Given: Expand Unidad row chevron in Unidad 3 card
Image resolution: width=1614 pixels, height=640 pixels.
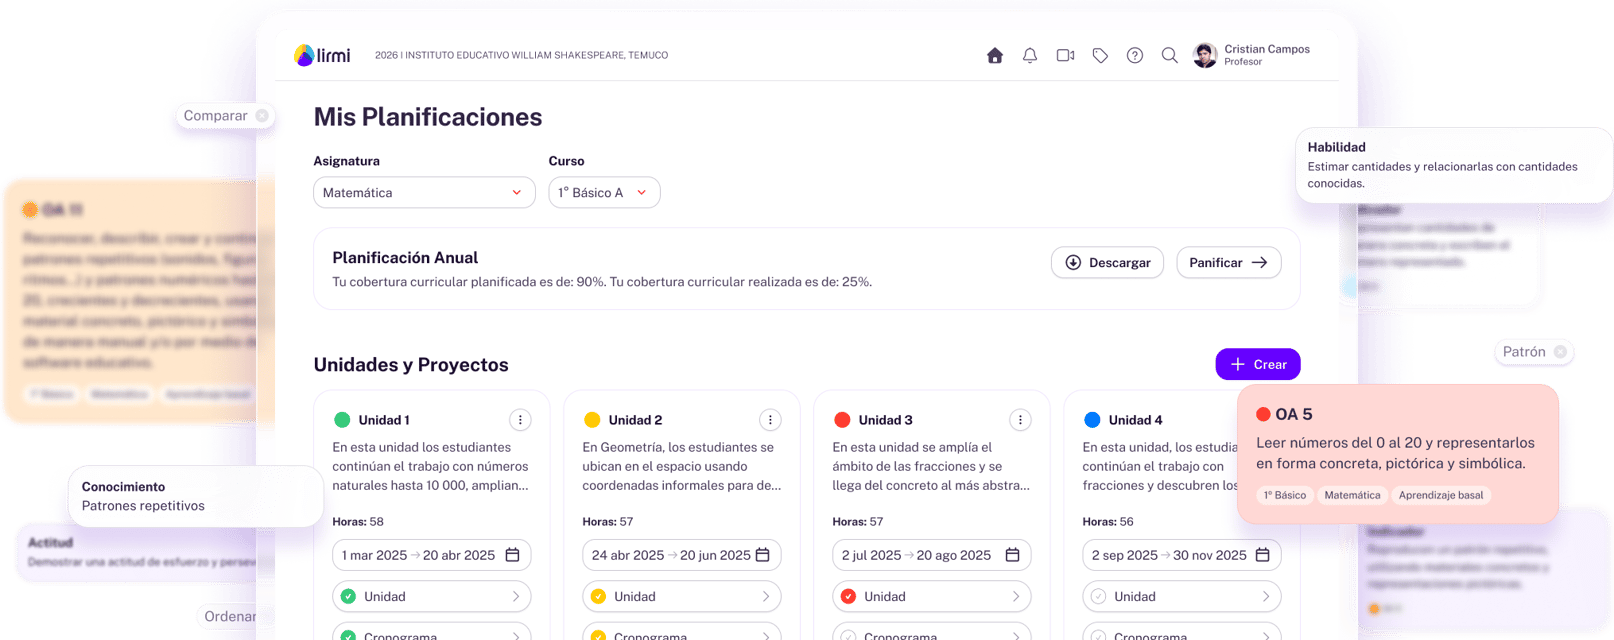Looking at the screenshot, I should 1016,597.
